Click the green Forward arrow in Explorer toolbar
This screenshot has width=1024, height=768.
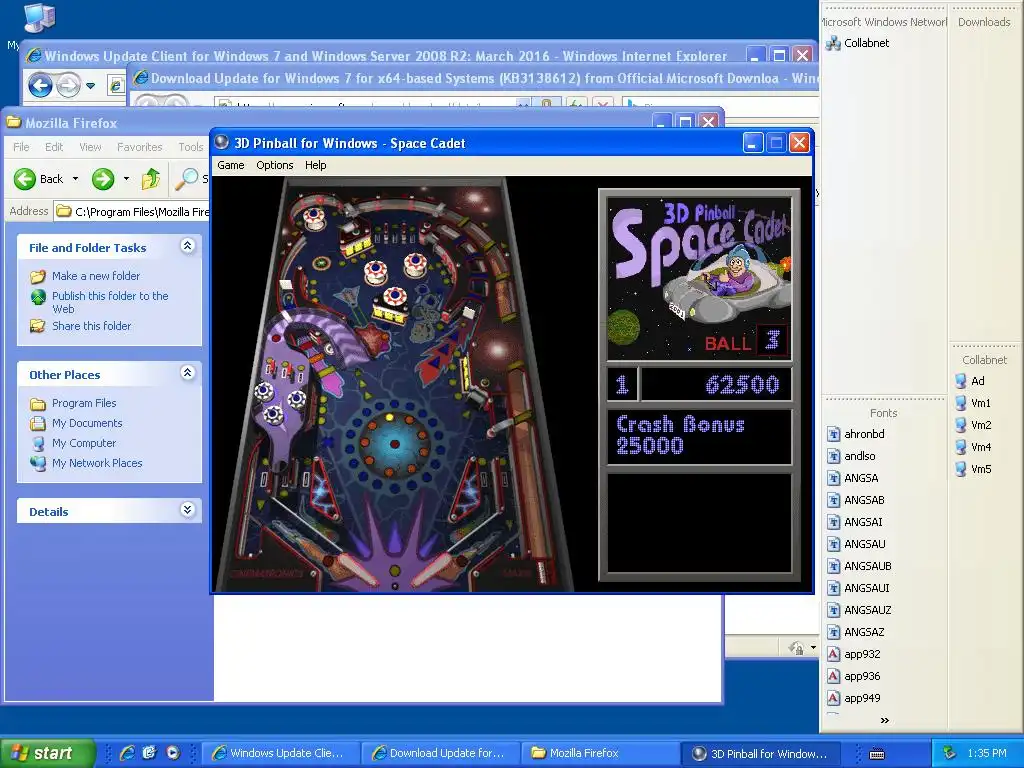[x=103, y=179]
